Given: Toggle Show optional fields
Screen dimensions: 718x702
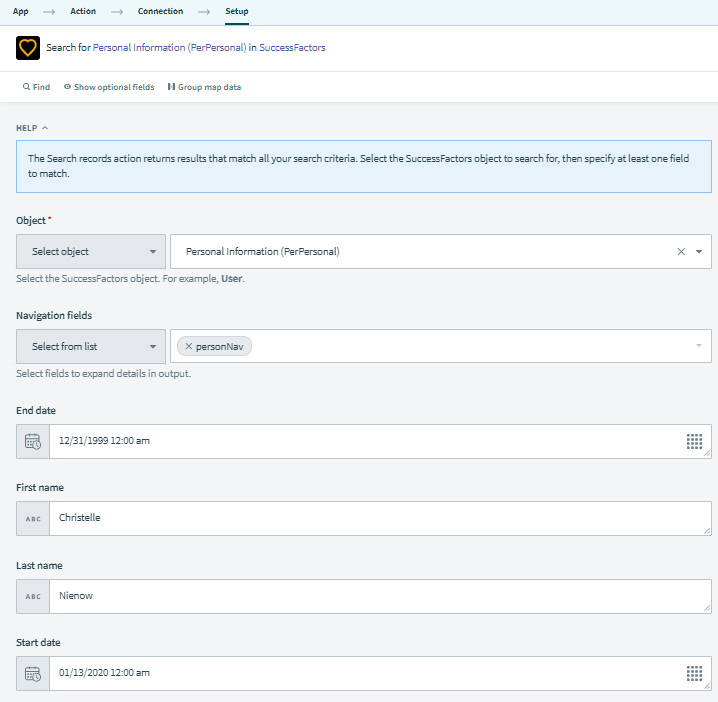Looking at the screenshot, I should click(108, 87).
